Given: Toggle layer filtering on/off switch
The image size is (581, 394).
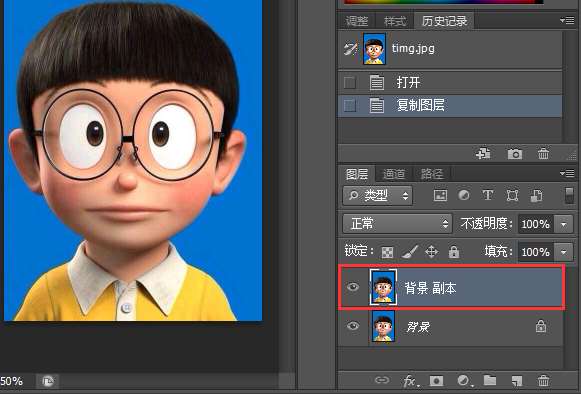Looking at the screenshot, I should pos(570,195).
